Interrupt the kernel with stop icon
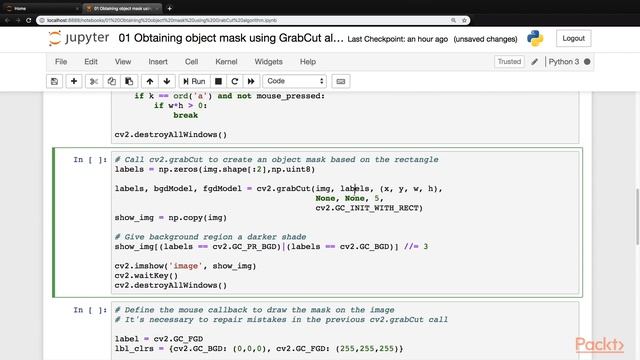Viewport: 640px width, 360px height. (x=218, y=81)
